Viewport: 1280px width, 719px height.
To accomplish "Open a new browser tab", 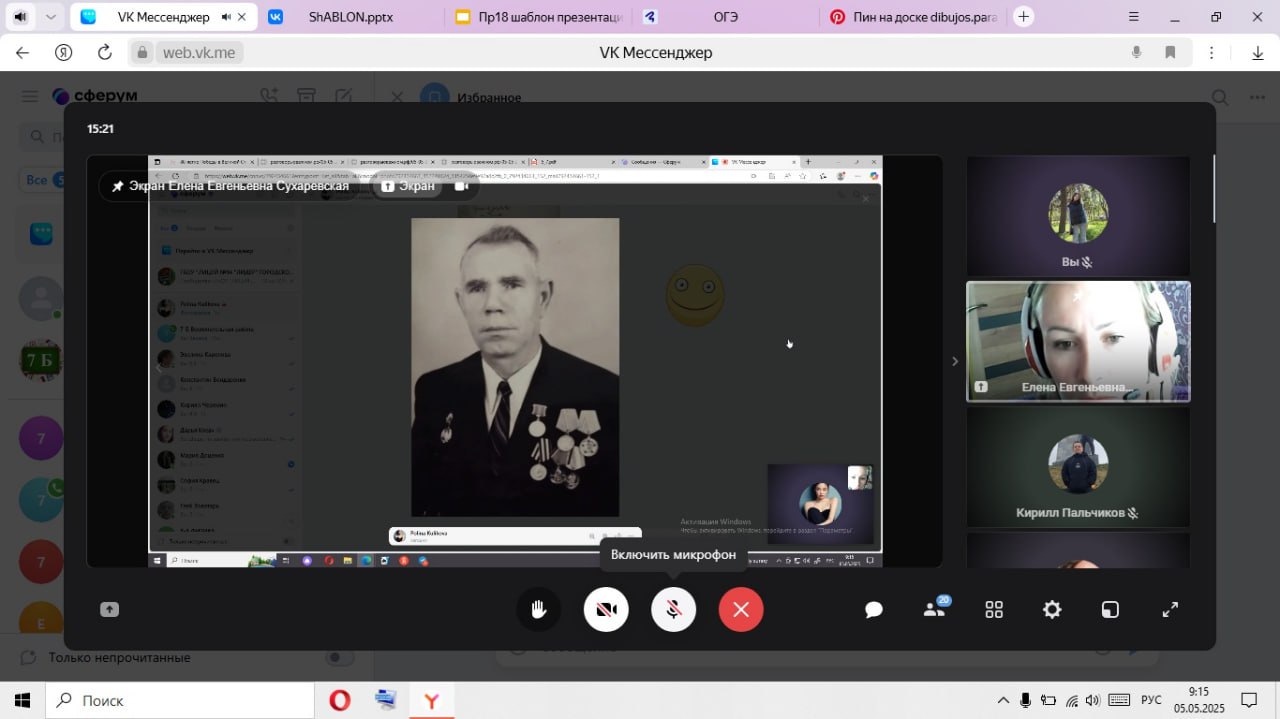I will 1023,17.
